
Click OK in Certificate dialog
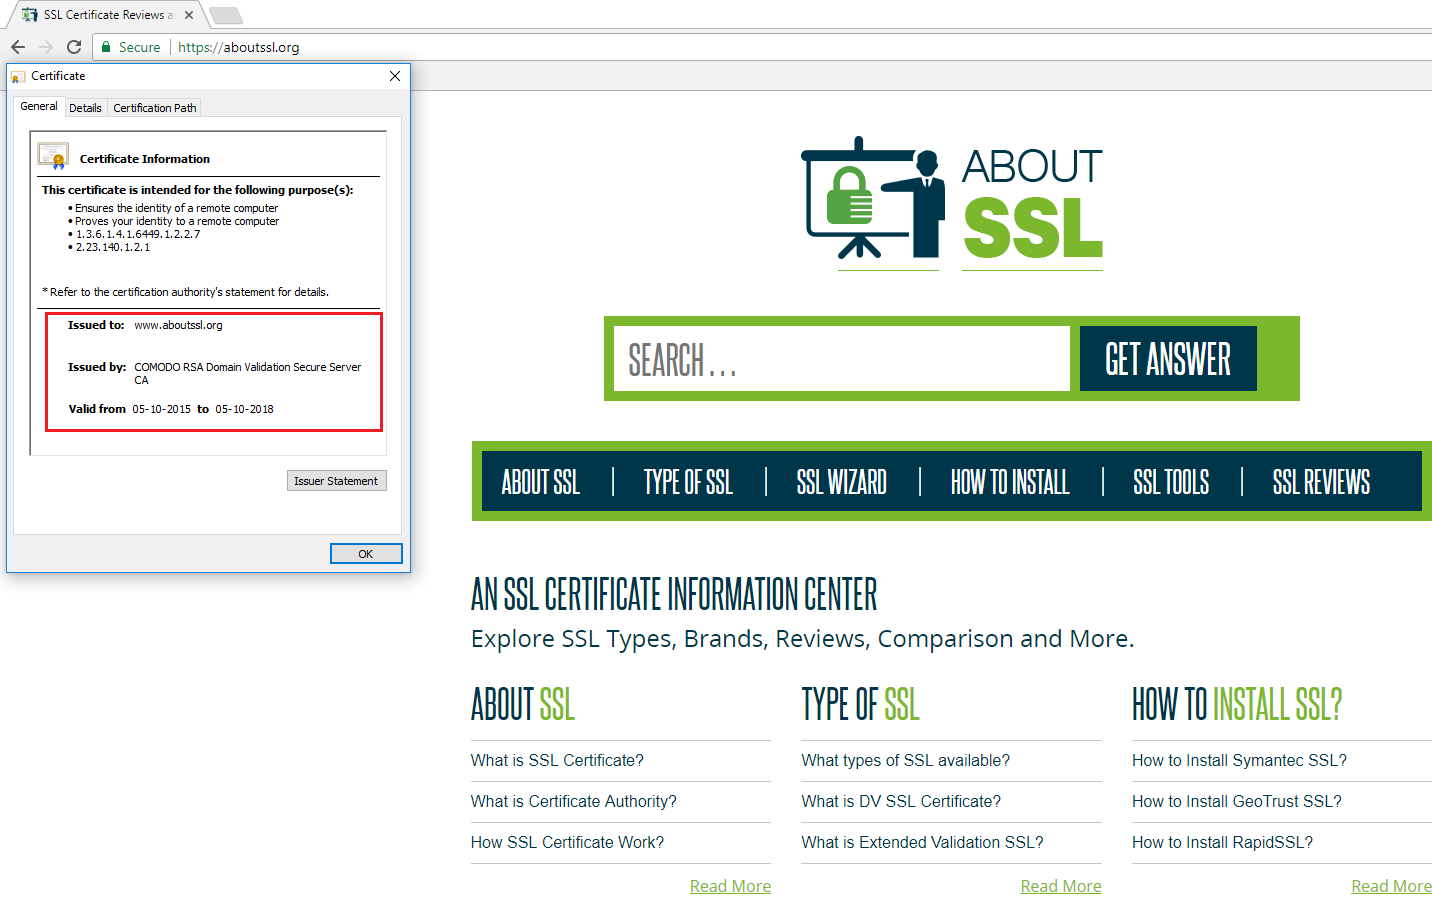pos(366,554)
